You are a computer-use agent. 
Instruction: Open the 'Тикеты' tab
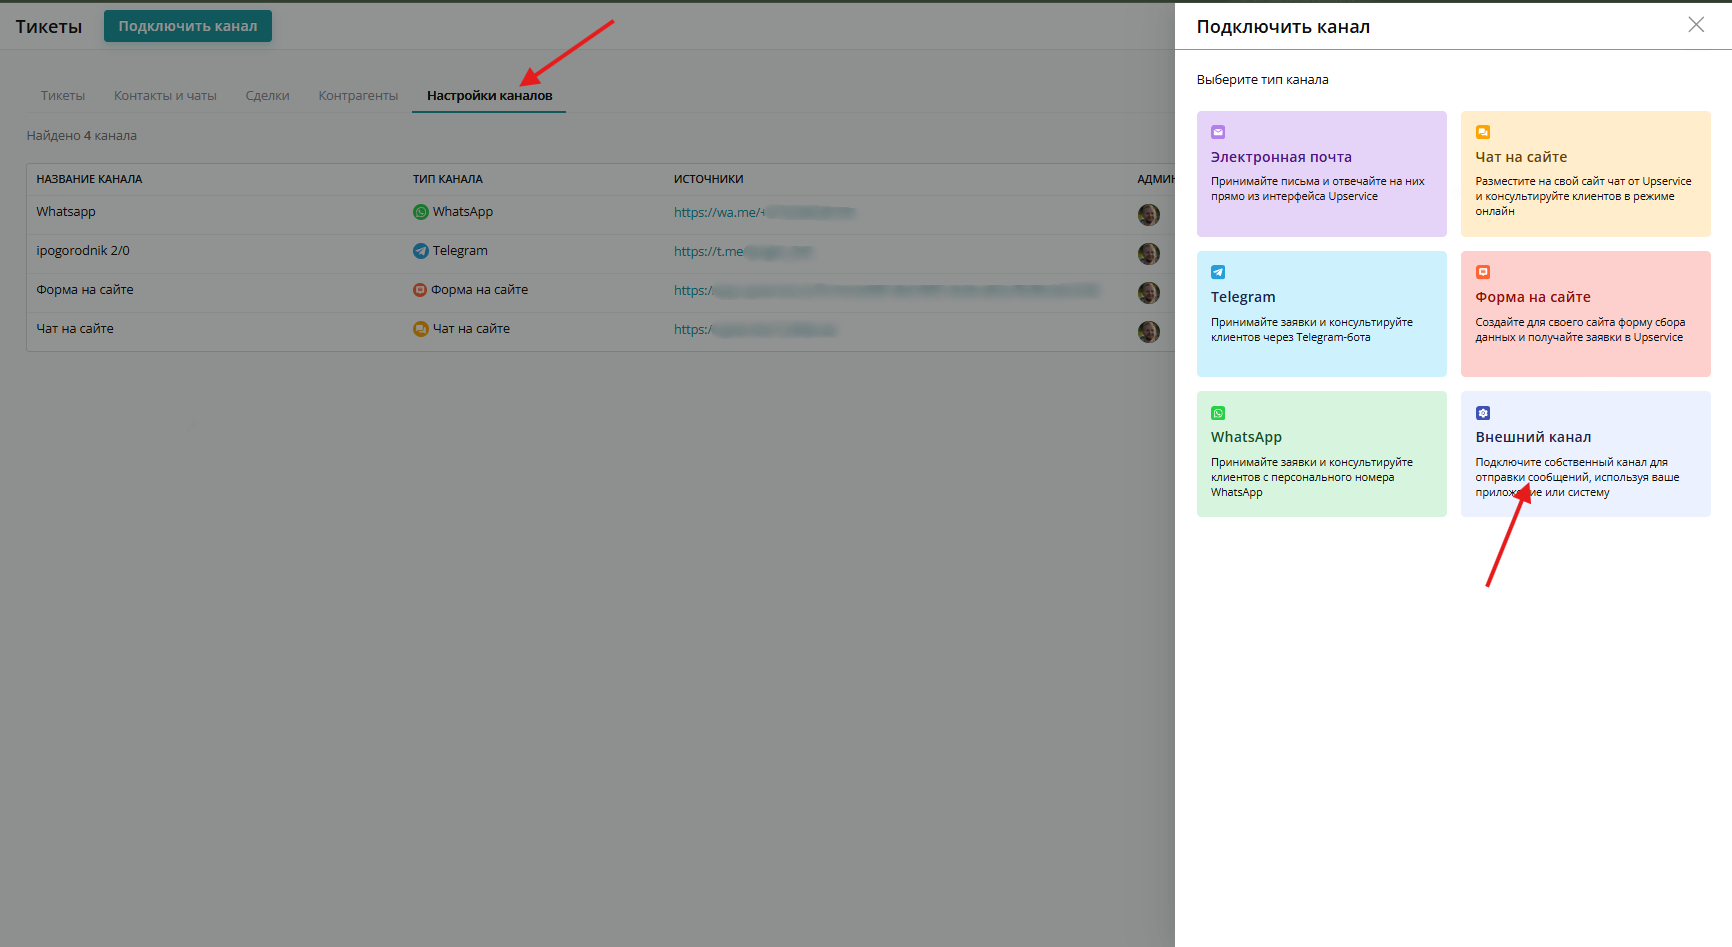coord(63,96)
